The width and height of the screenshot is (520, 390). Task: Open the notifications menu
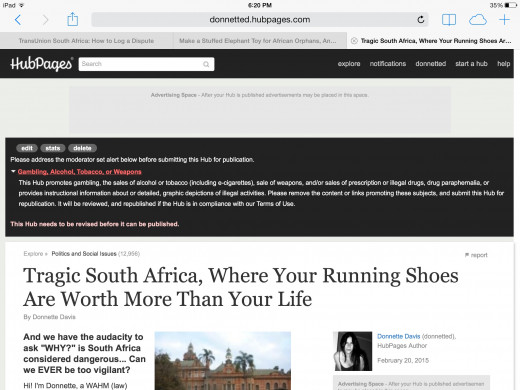[x=388, y=64]
